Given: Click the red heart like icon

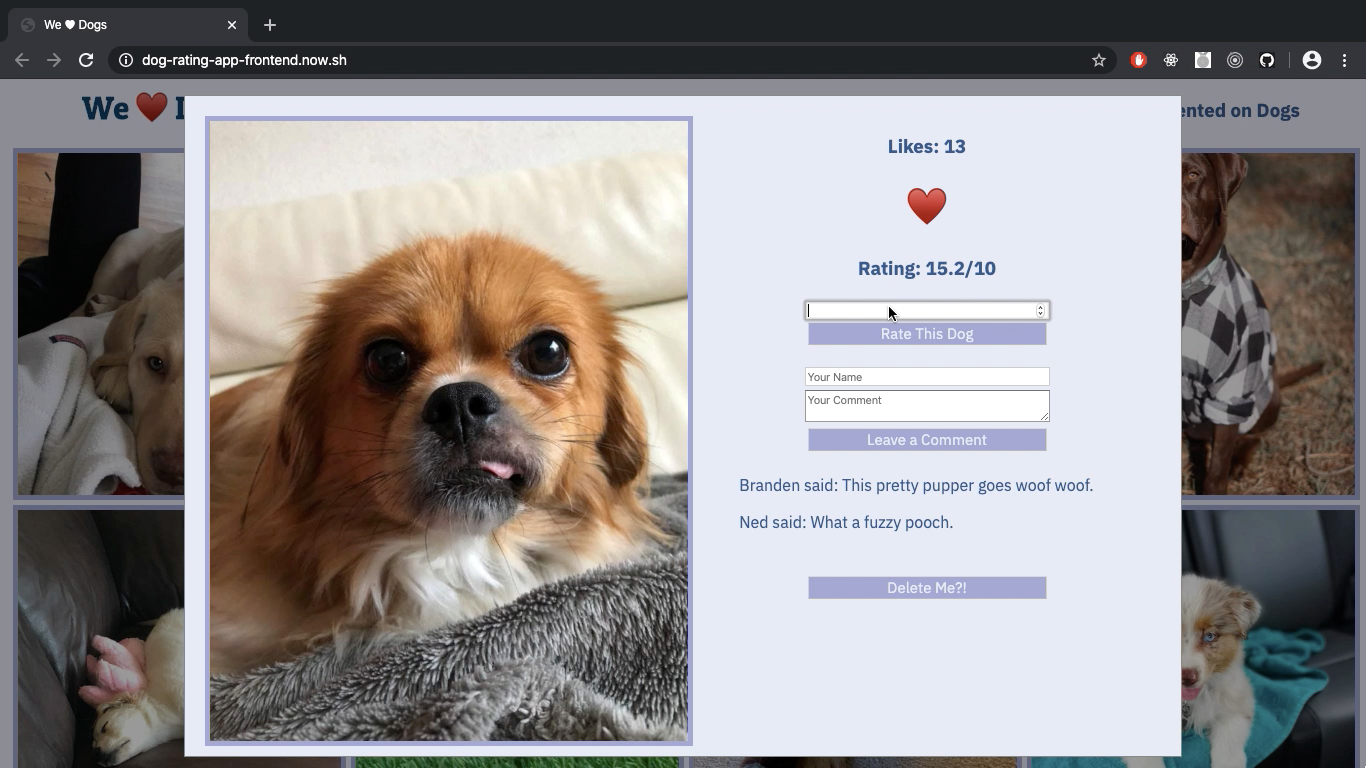Looking at the screenshot, I should tap(926, 206).
